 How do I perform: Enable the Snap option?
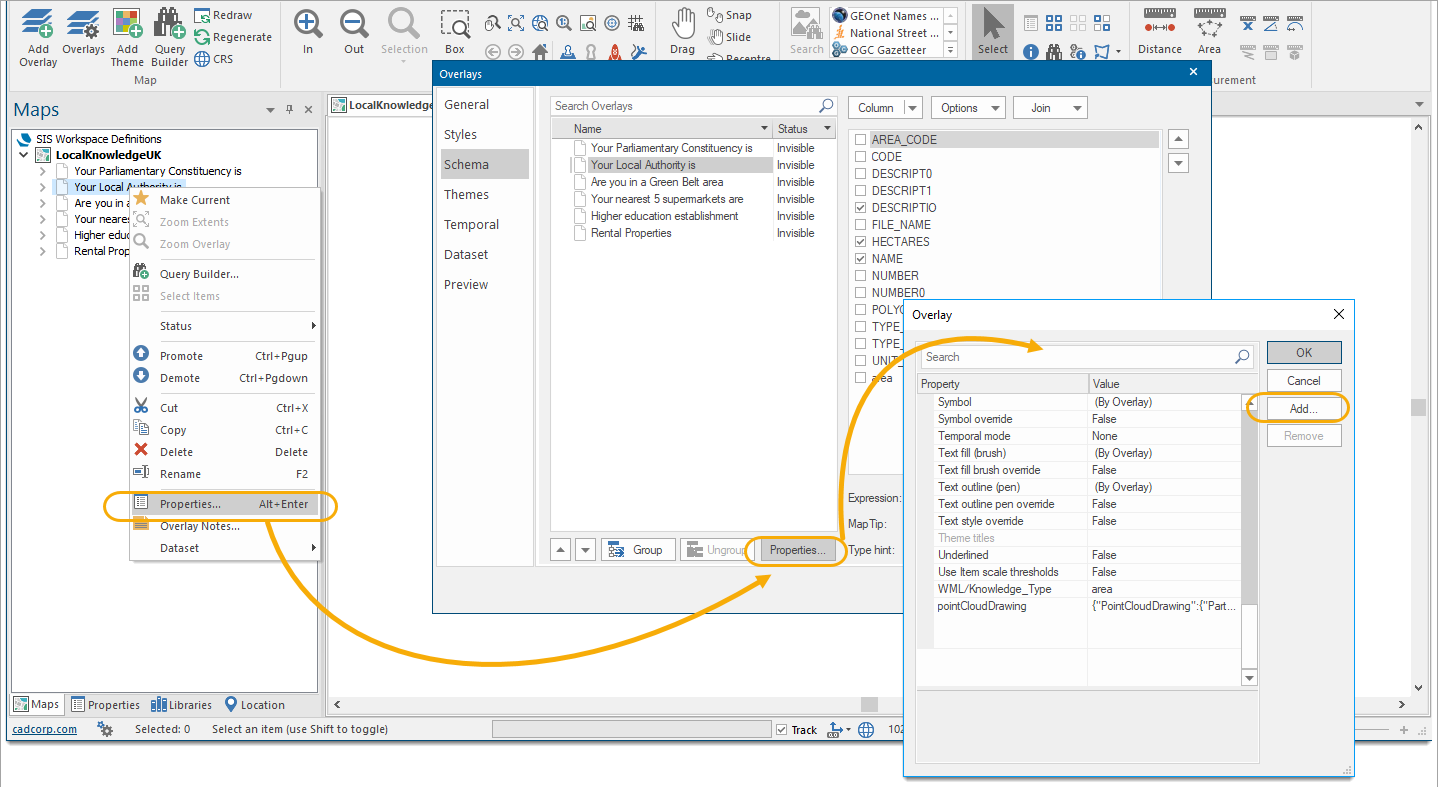tap(730, 14)
